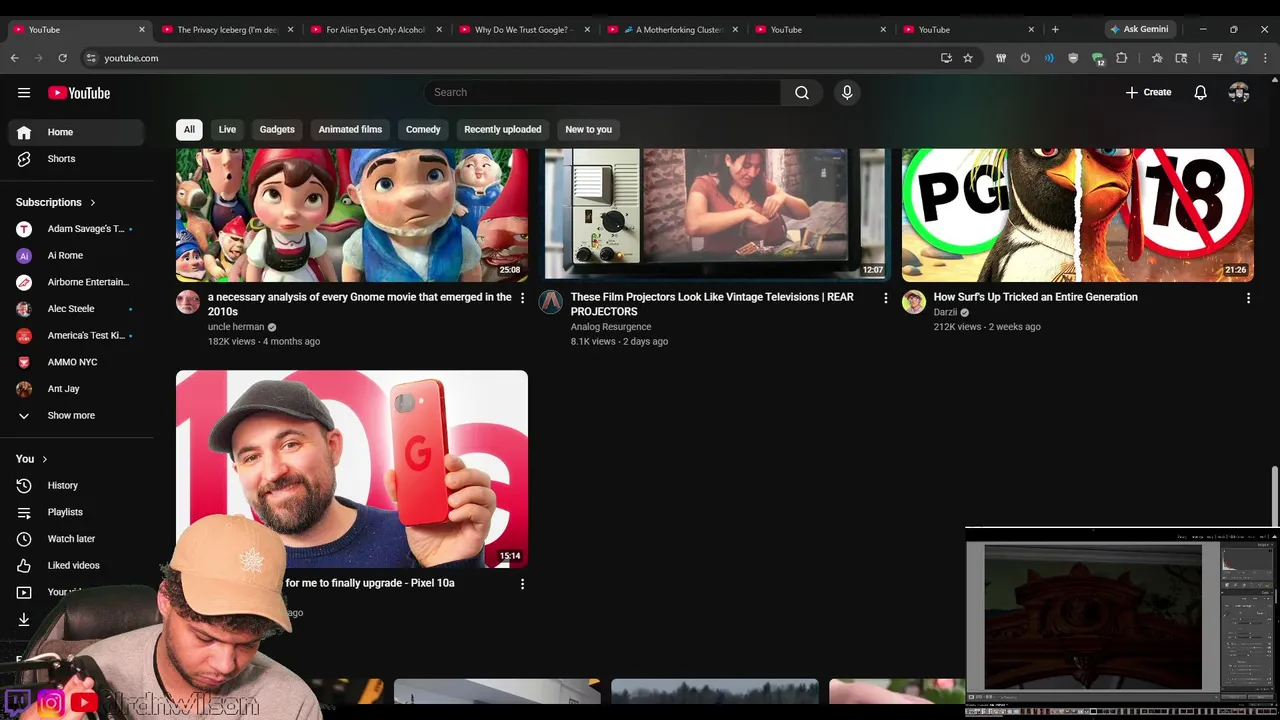The image size is (1280, 720).
Task: Open the browser extensions puzzle icon
Action: (1121, 58)
